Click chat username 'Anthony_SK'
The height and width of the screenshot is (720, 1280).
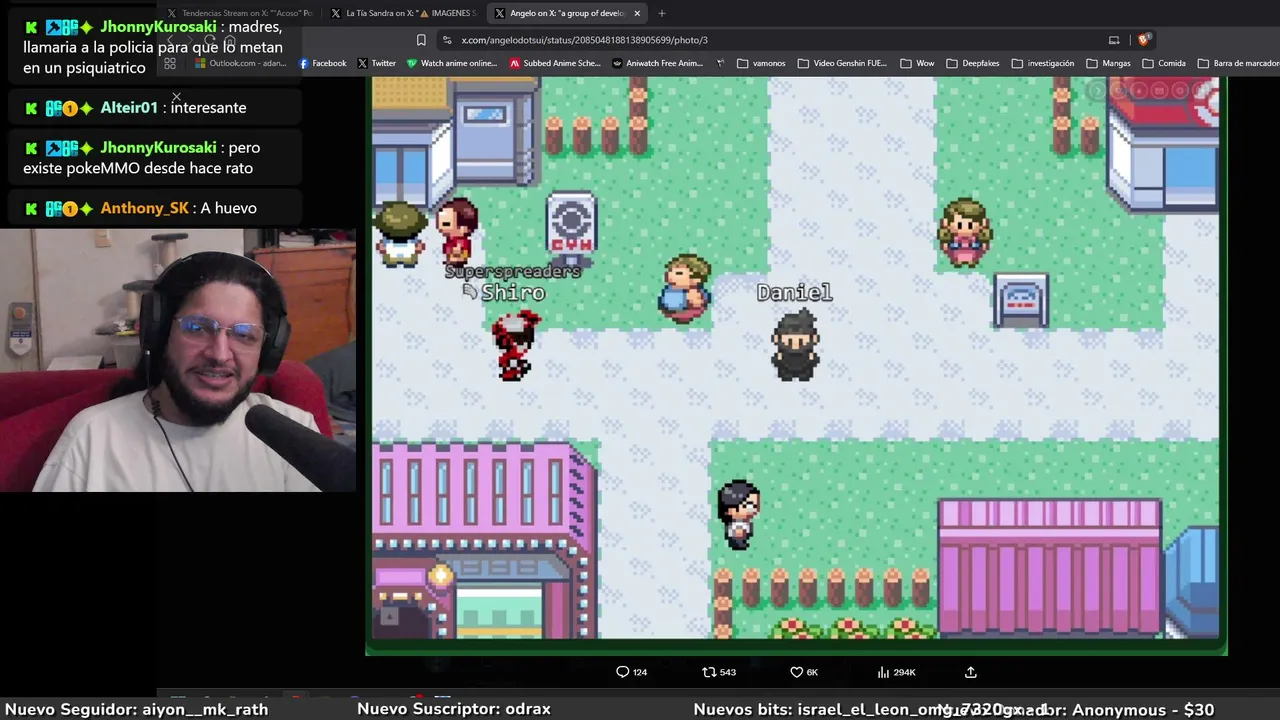point(144,208)
